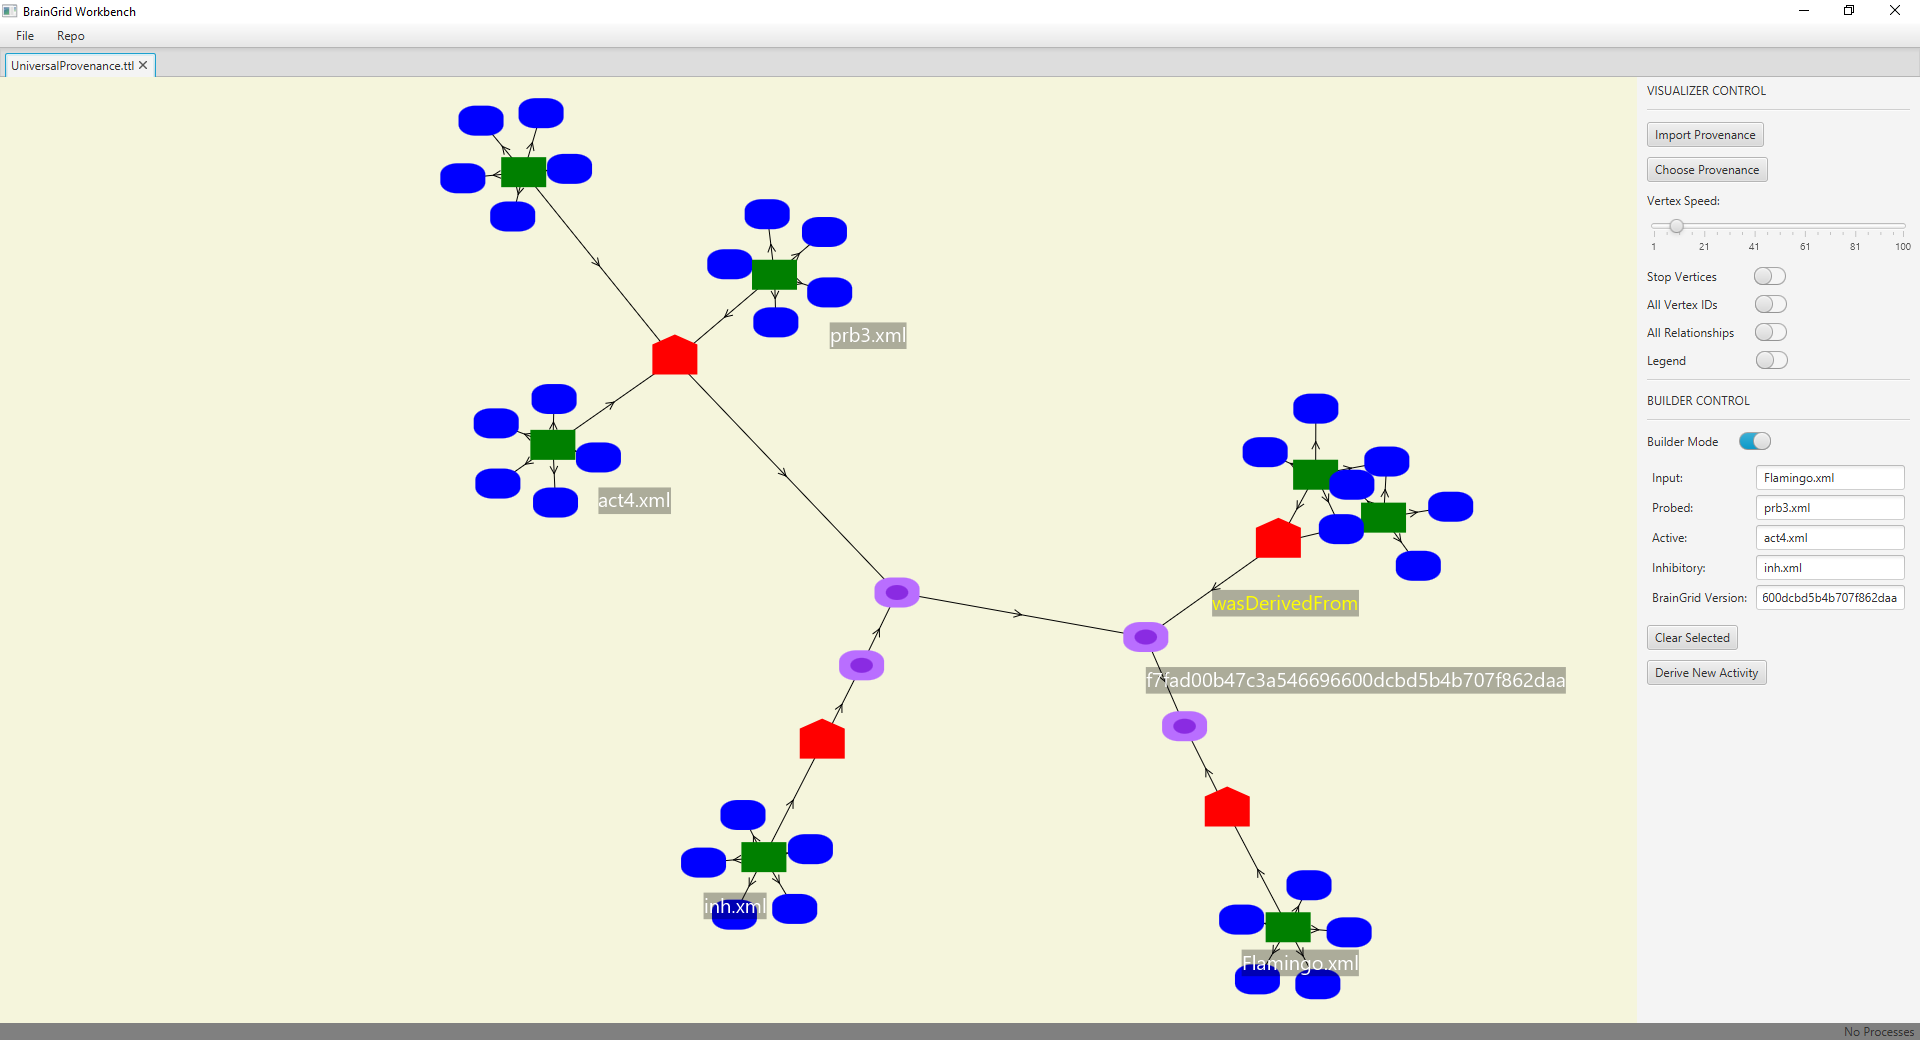This screenshot has width=1920, height=1040.
Task: Click the f7fad00b hash vertex label
Action: pyautogui.click(x=1356, y=680)
